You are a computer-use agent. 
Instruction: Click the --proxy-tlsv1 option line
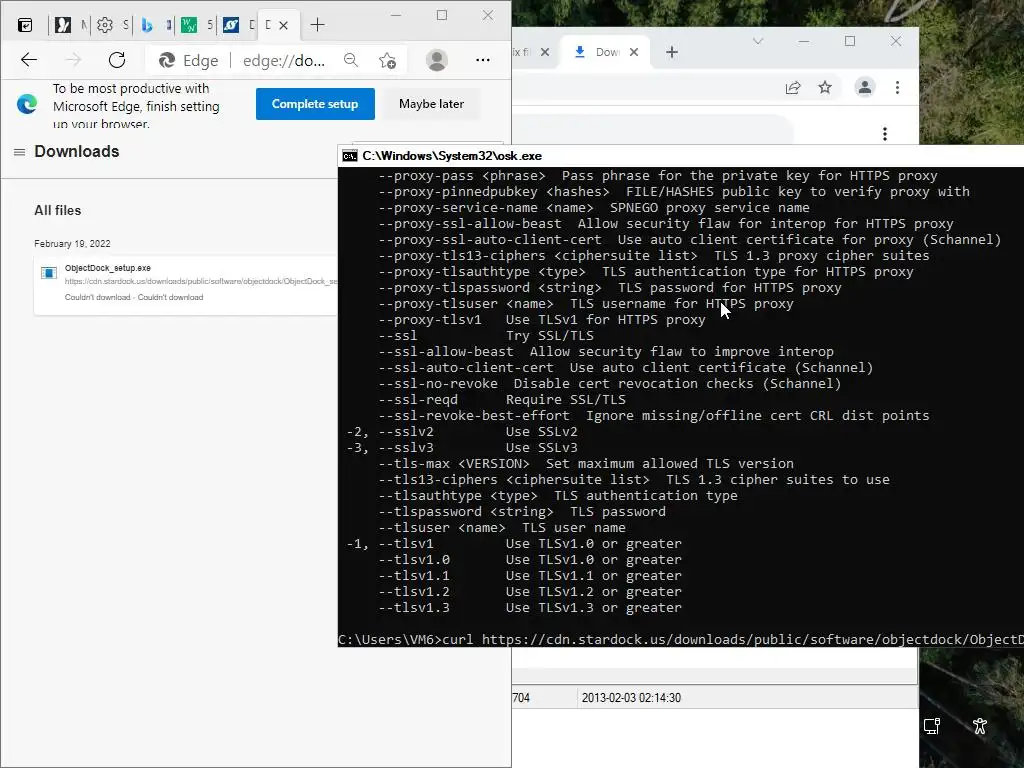pyautogui.click(x=541, y=319)
